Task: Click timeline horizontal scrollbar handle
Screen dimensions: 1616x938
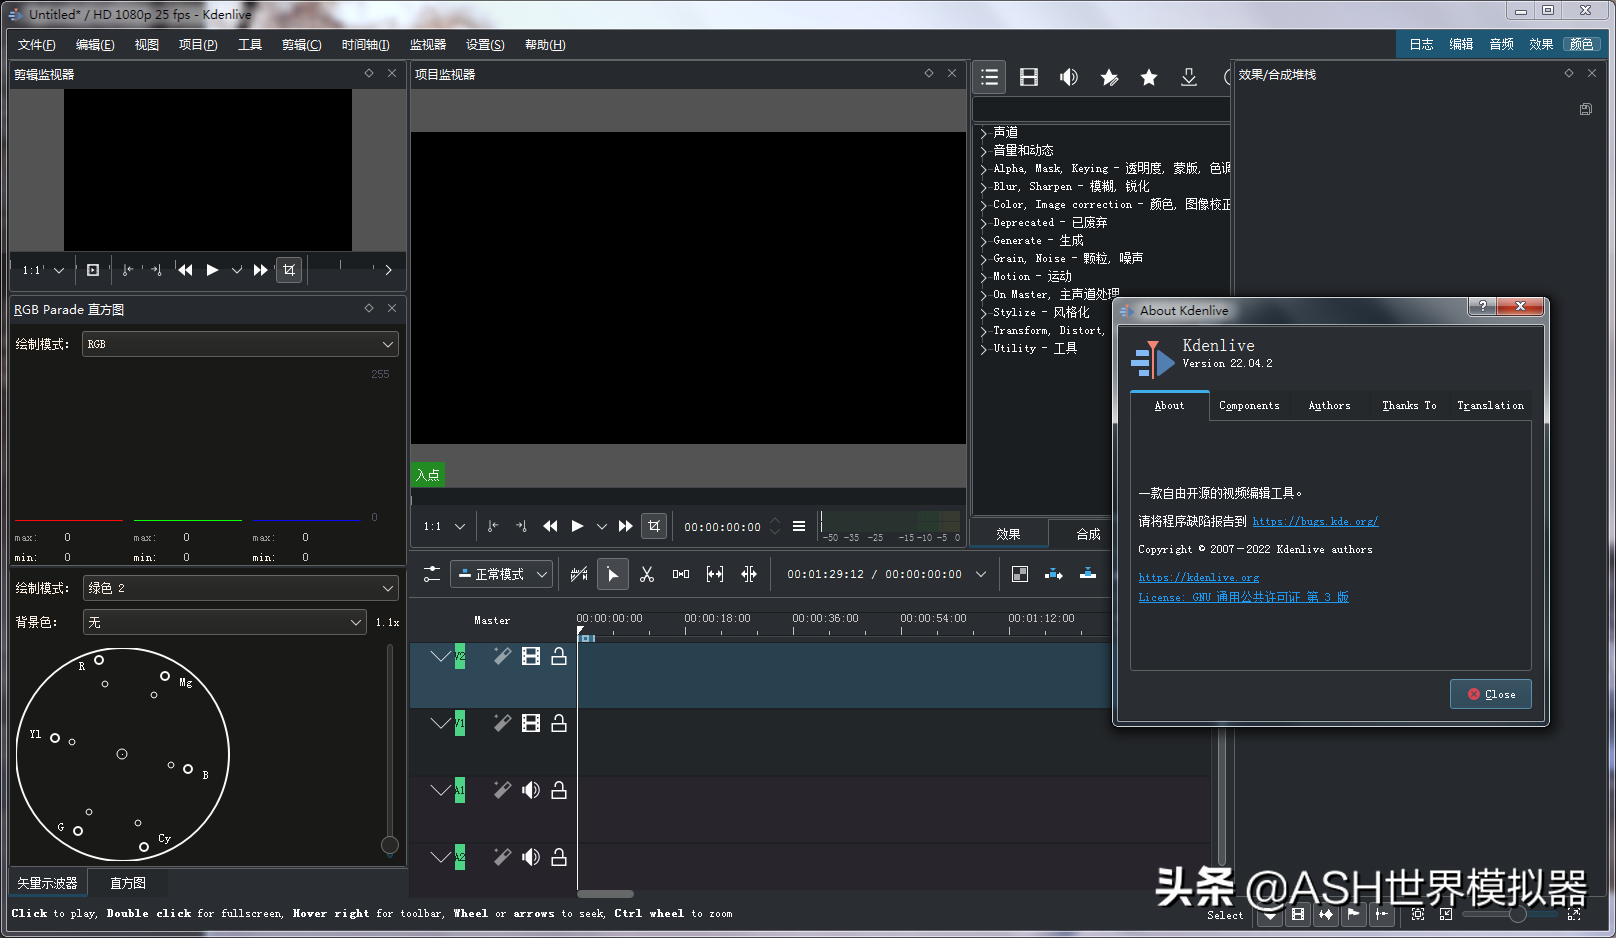Action: pyautogui.click(x=605, y=894)
